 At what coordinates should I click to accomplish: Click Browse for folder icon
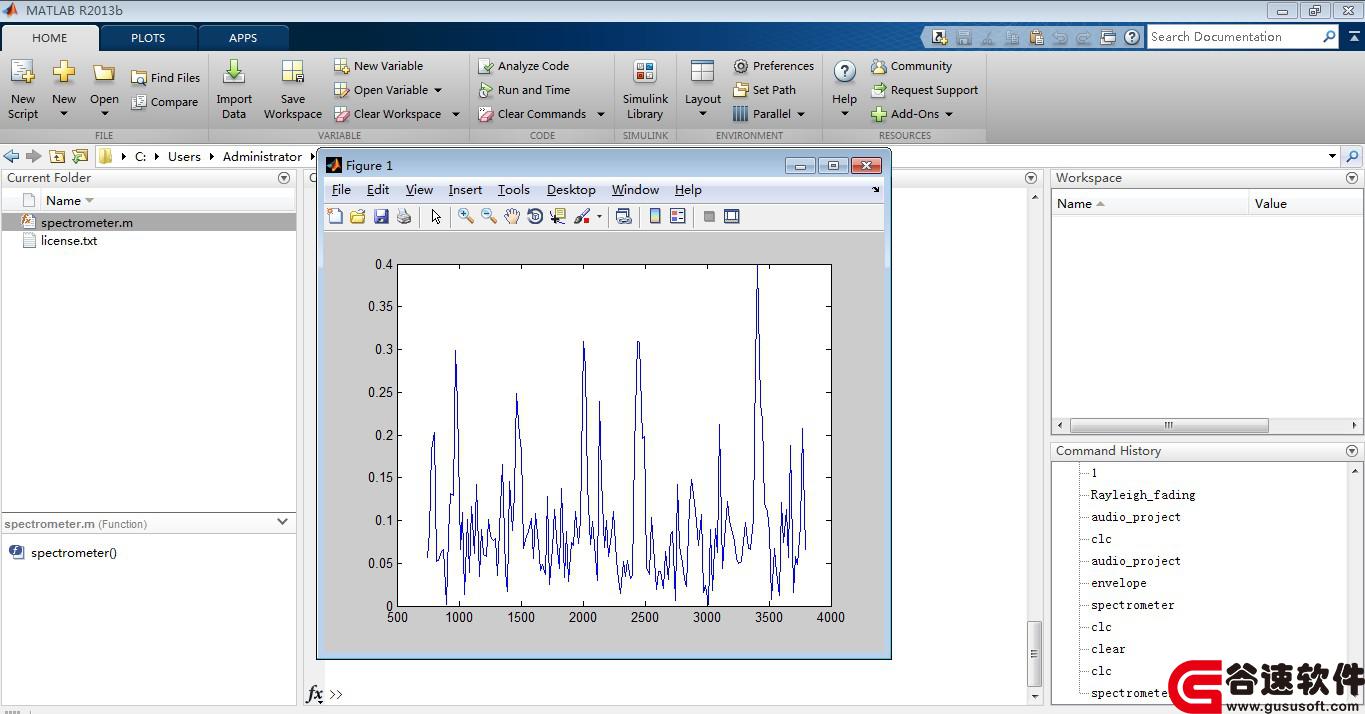coord(80,156)
